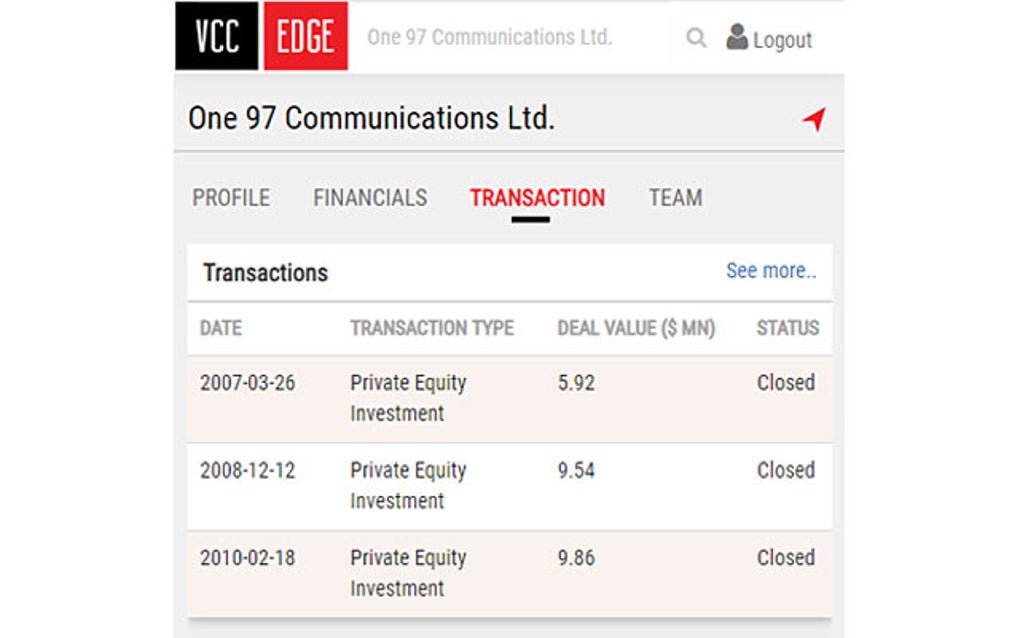Select the 2010-02-18 transaction row
The height and width of the screenshot is (638, 1020).
click(508, 573)
